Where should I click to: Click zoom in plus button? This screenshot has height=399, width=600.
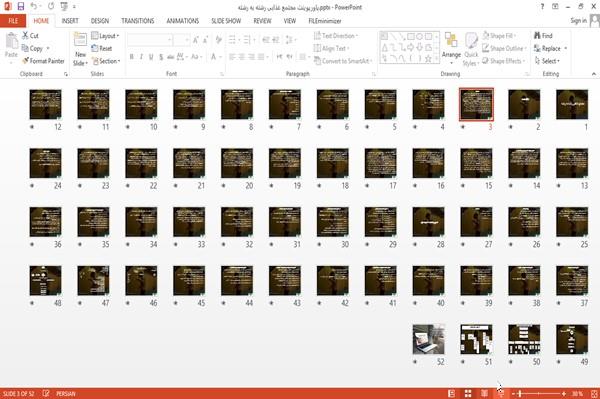pos(564,394)
